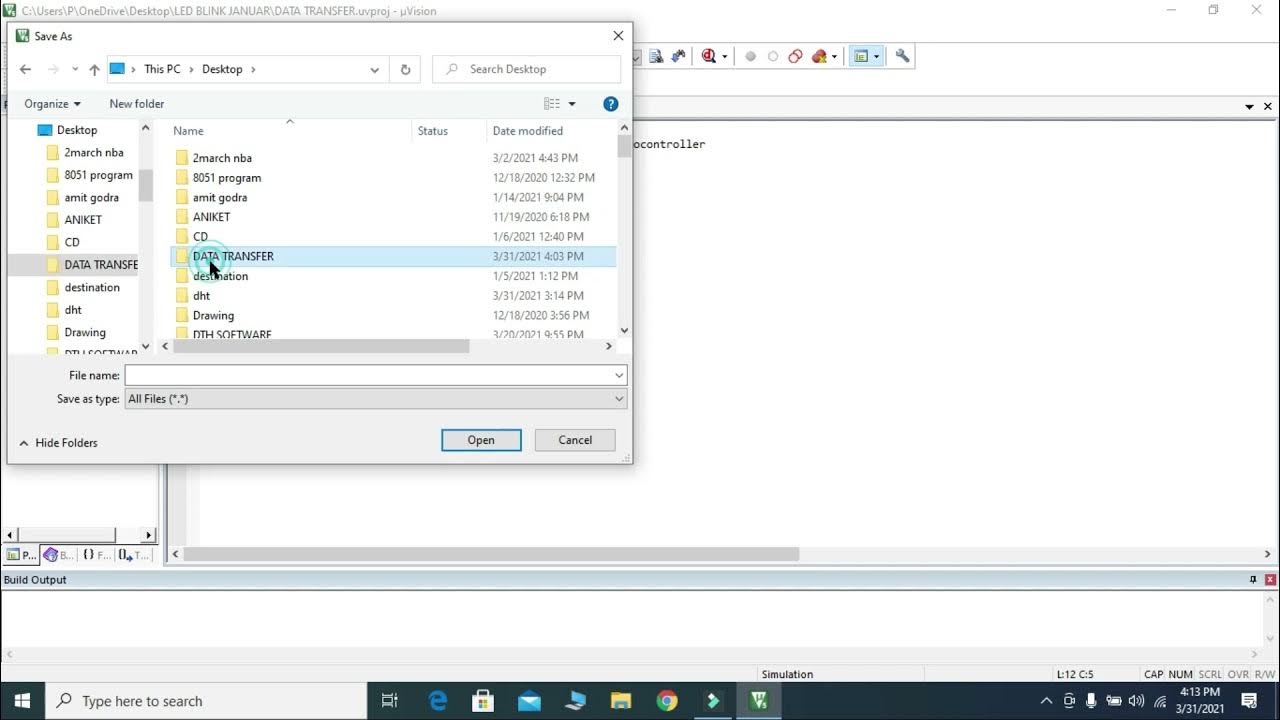Change the view layout icon
The width and height of the screenshot is (1280, 720).
[551, 104]
